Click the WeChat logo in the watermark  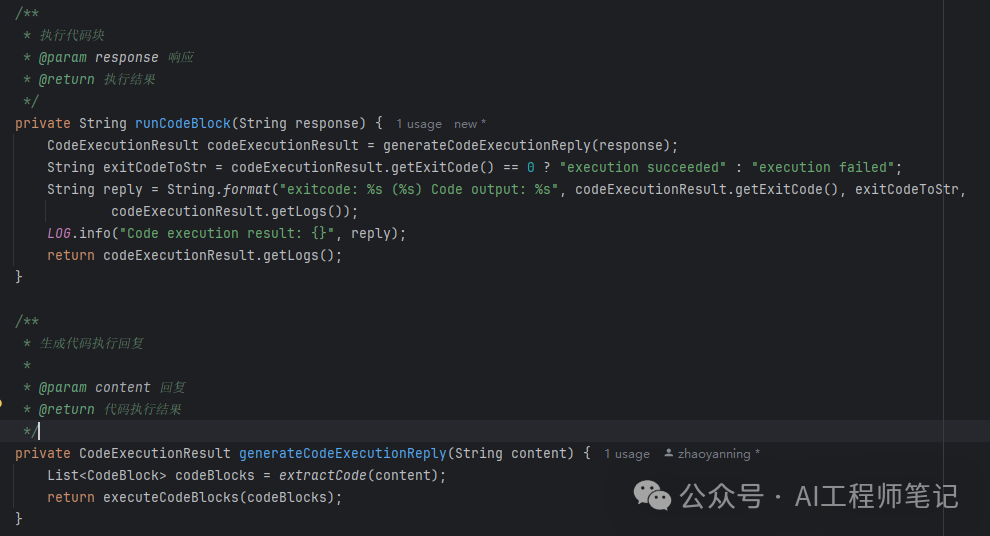[654, 495]
